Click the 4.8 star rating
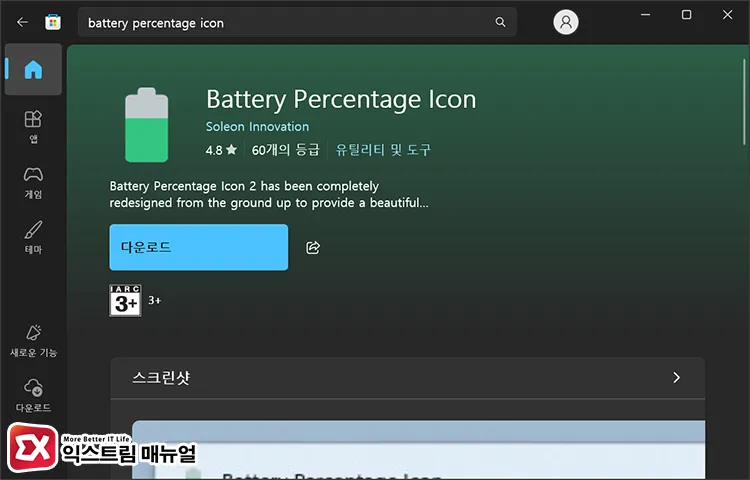Image resolution: width=750 pixels, height=480 pixels. pos(221,150)
